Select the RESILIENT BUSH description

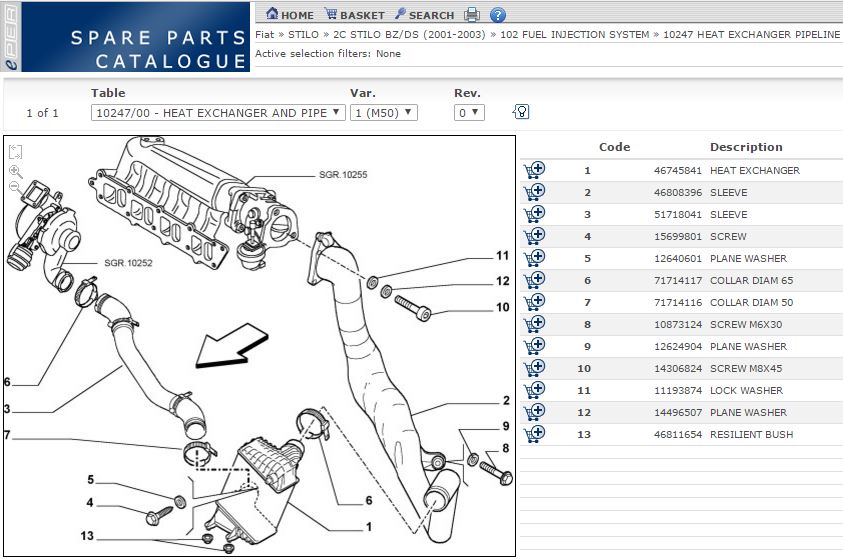(x=752, y=435)
